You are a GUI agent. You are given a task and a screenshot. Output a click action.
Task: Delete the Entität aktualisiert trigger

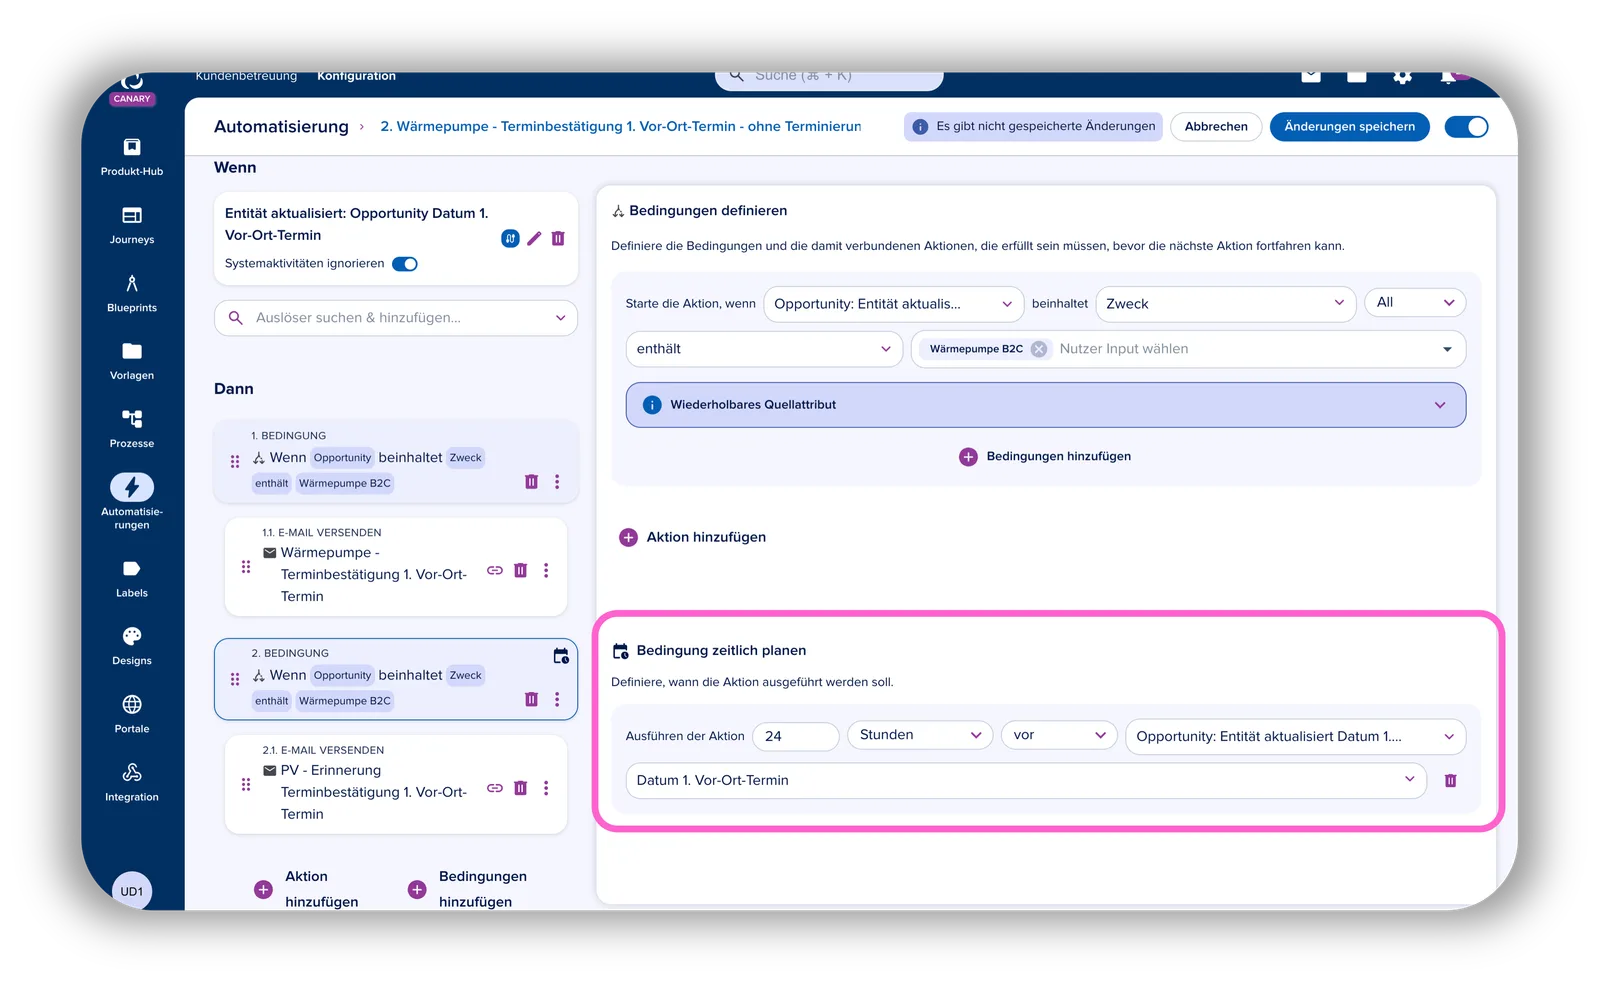coord(558,238)
